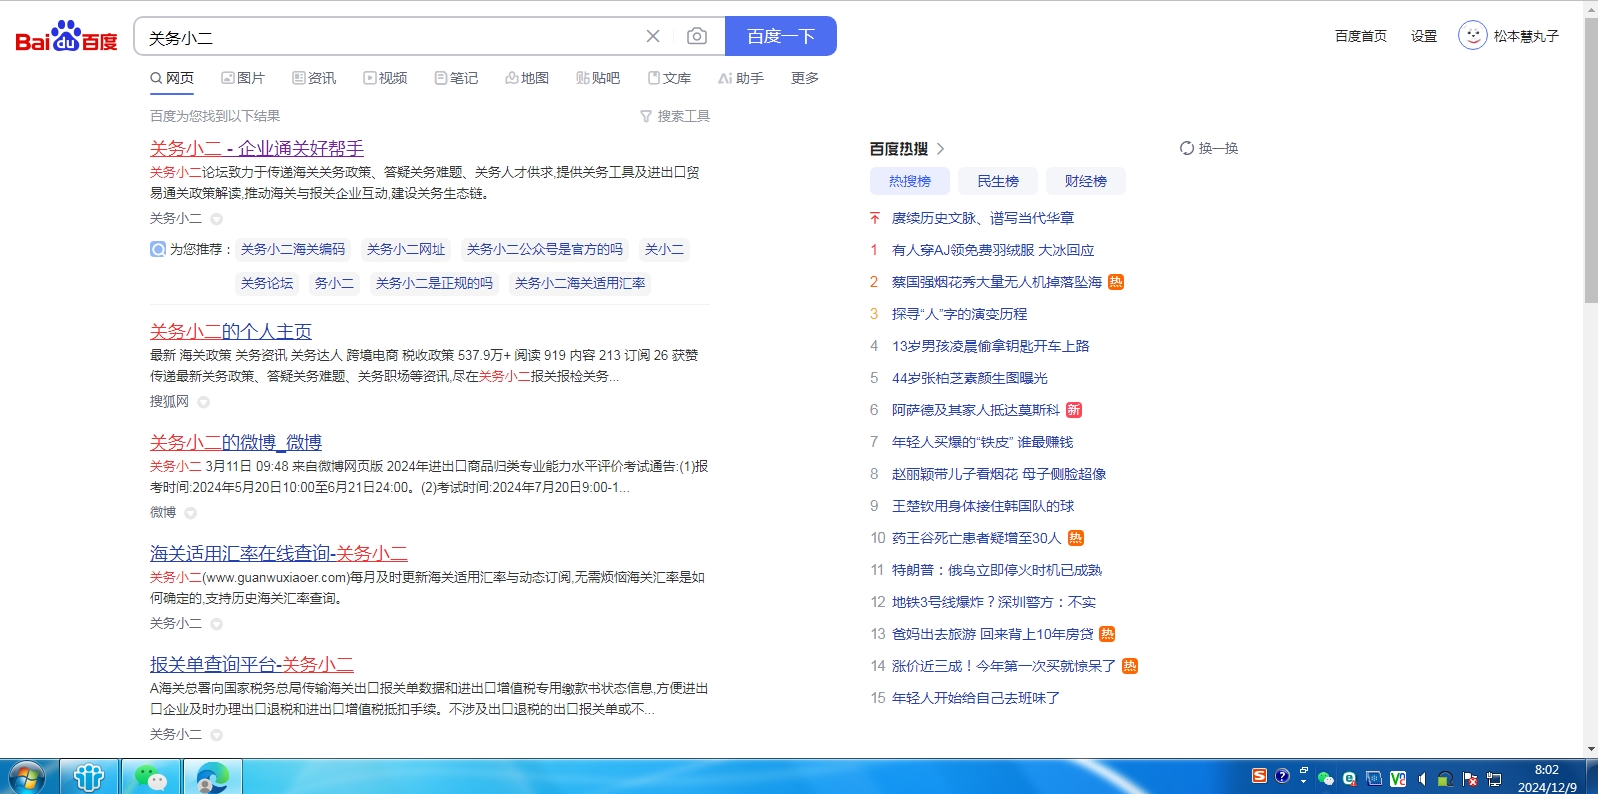Open the WeChat taskbar app
Image resolution: width=1598 pixels, height=794 pixels.
(x=151, y=777)
